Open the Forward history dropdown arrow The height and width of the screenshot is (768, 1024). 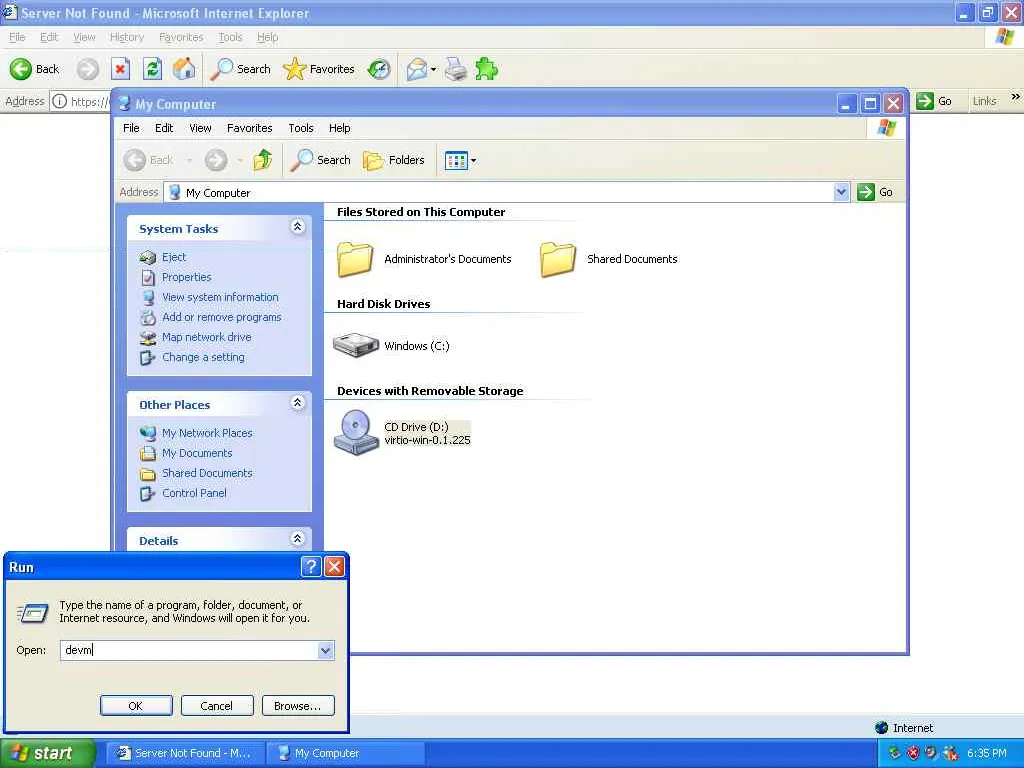coord(240,161)
